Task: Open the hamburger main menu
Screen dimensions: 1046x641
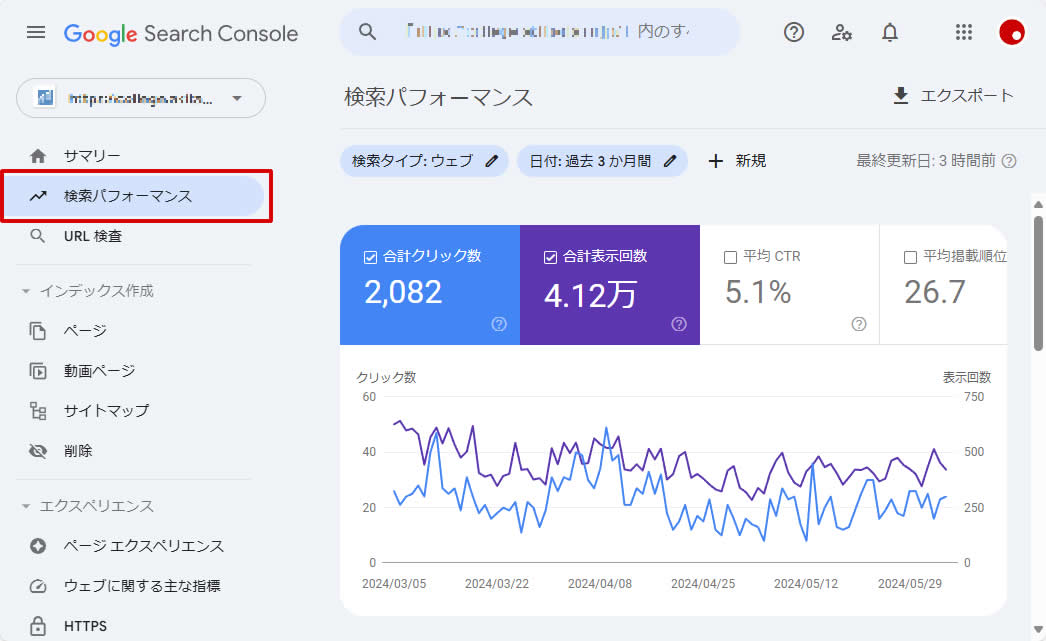Action: [x=36, y=33]
